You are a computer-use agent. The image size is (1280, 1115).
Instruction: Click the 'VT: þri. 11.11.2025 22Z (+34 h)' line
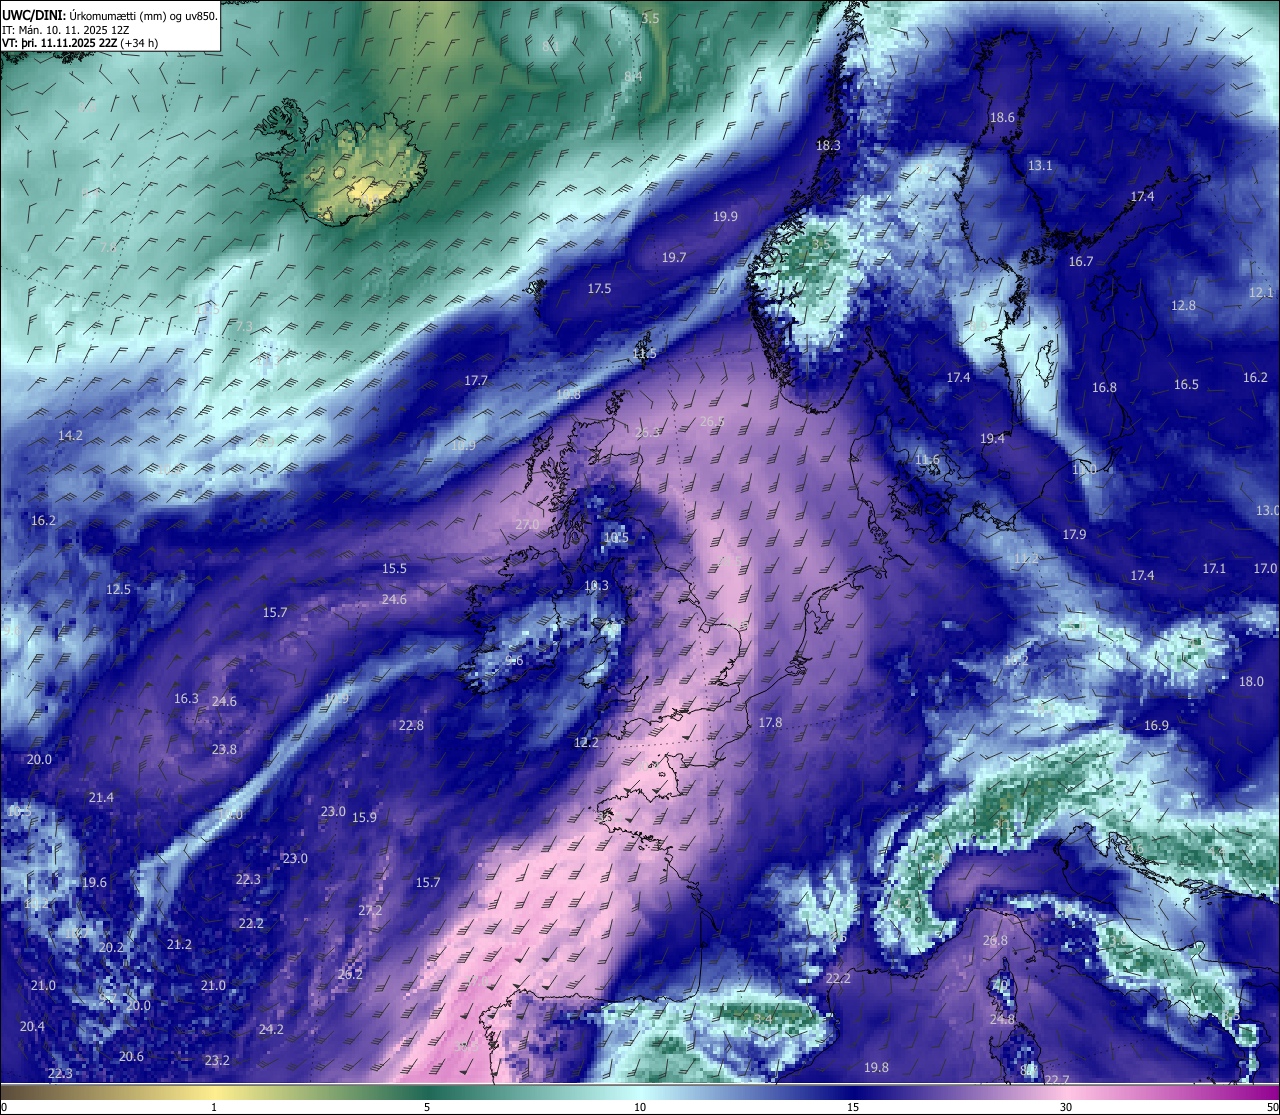pyautogui.click(x=80, y=43)
